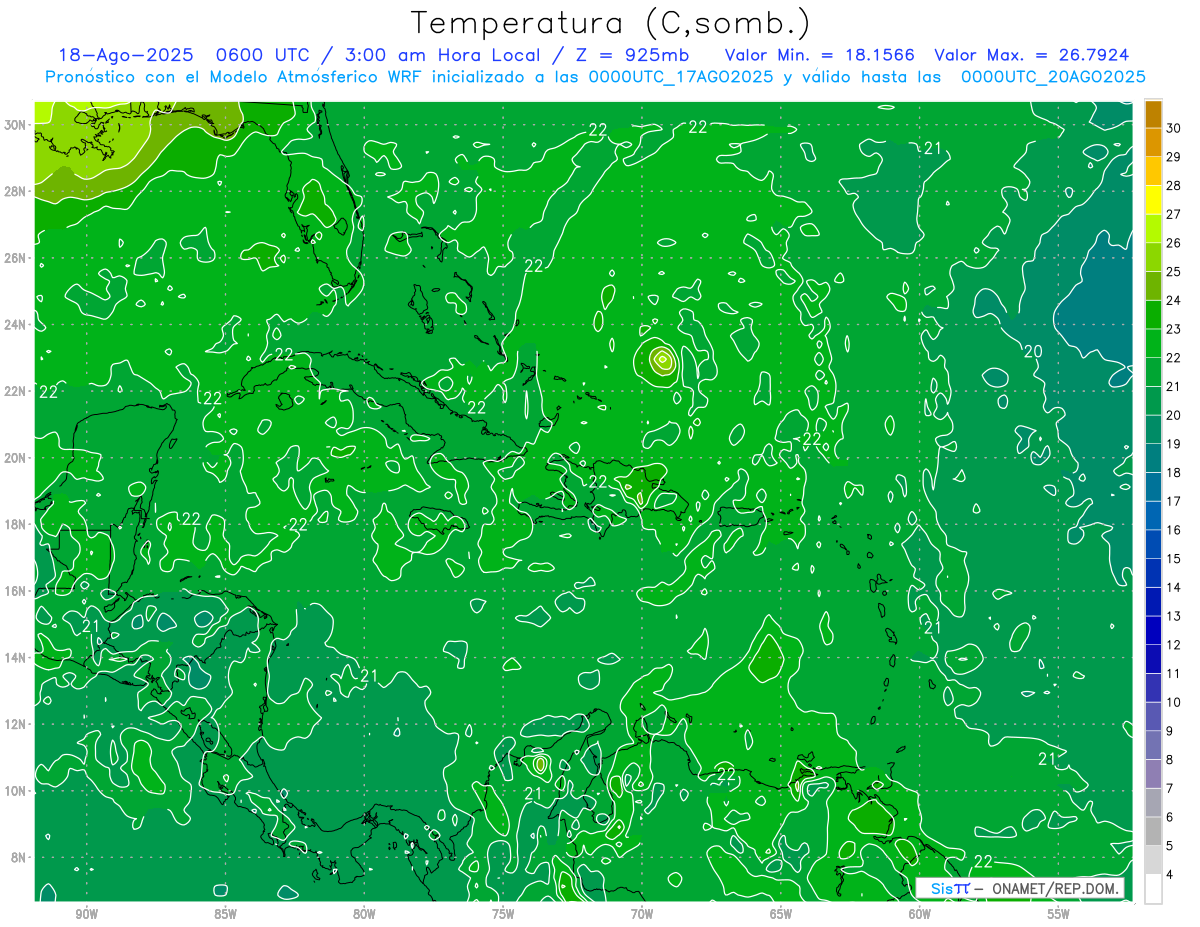Click the dark orange swatch above colorbar 30

(1153, 114)
